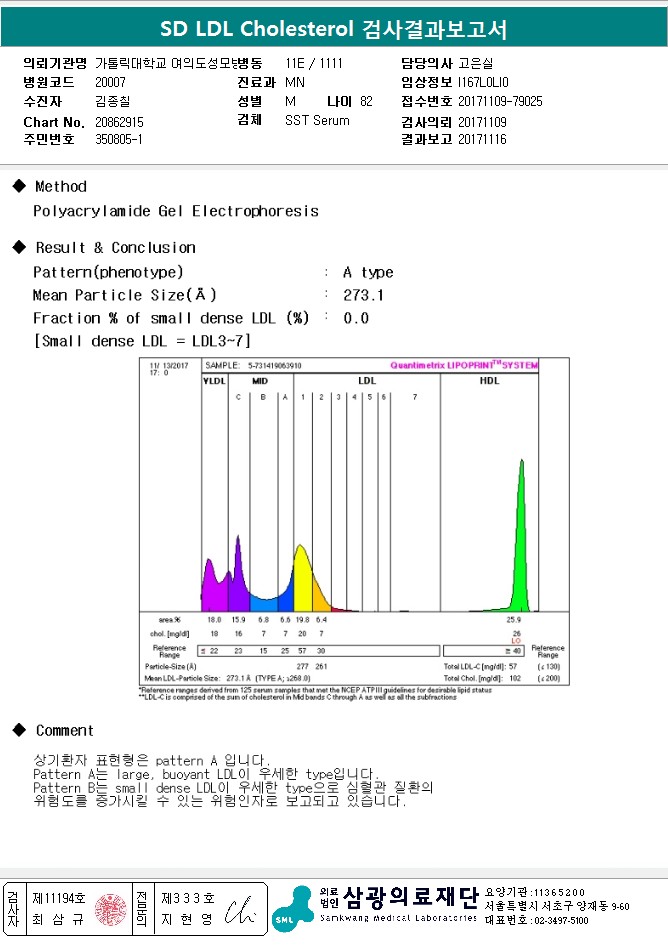Click the specialist license number '제333호'
This screenshot has width=668, height=947.
(x=188, y=898)
